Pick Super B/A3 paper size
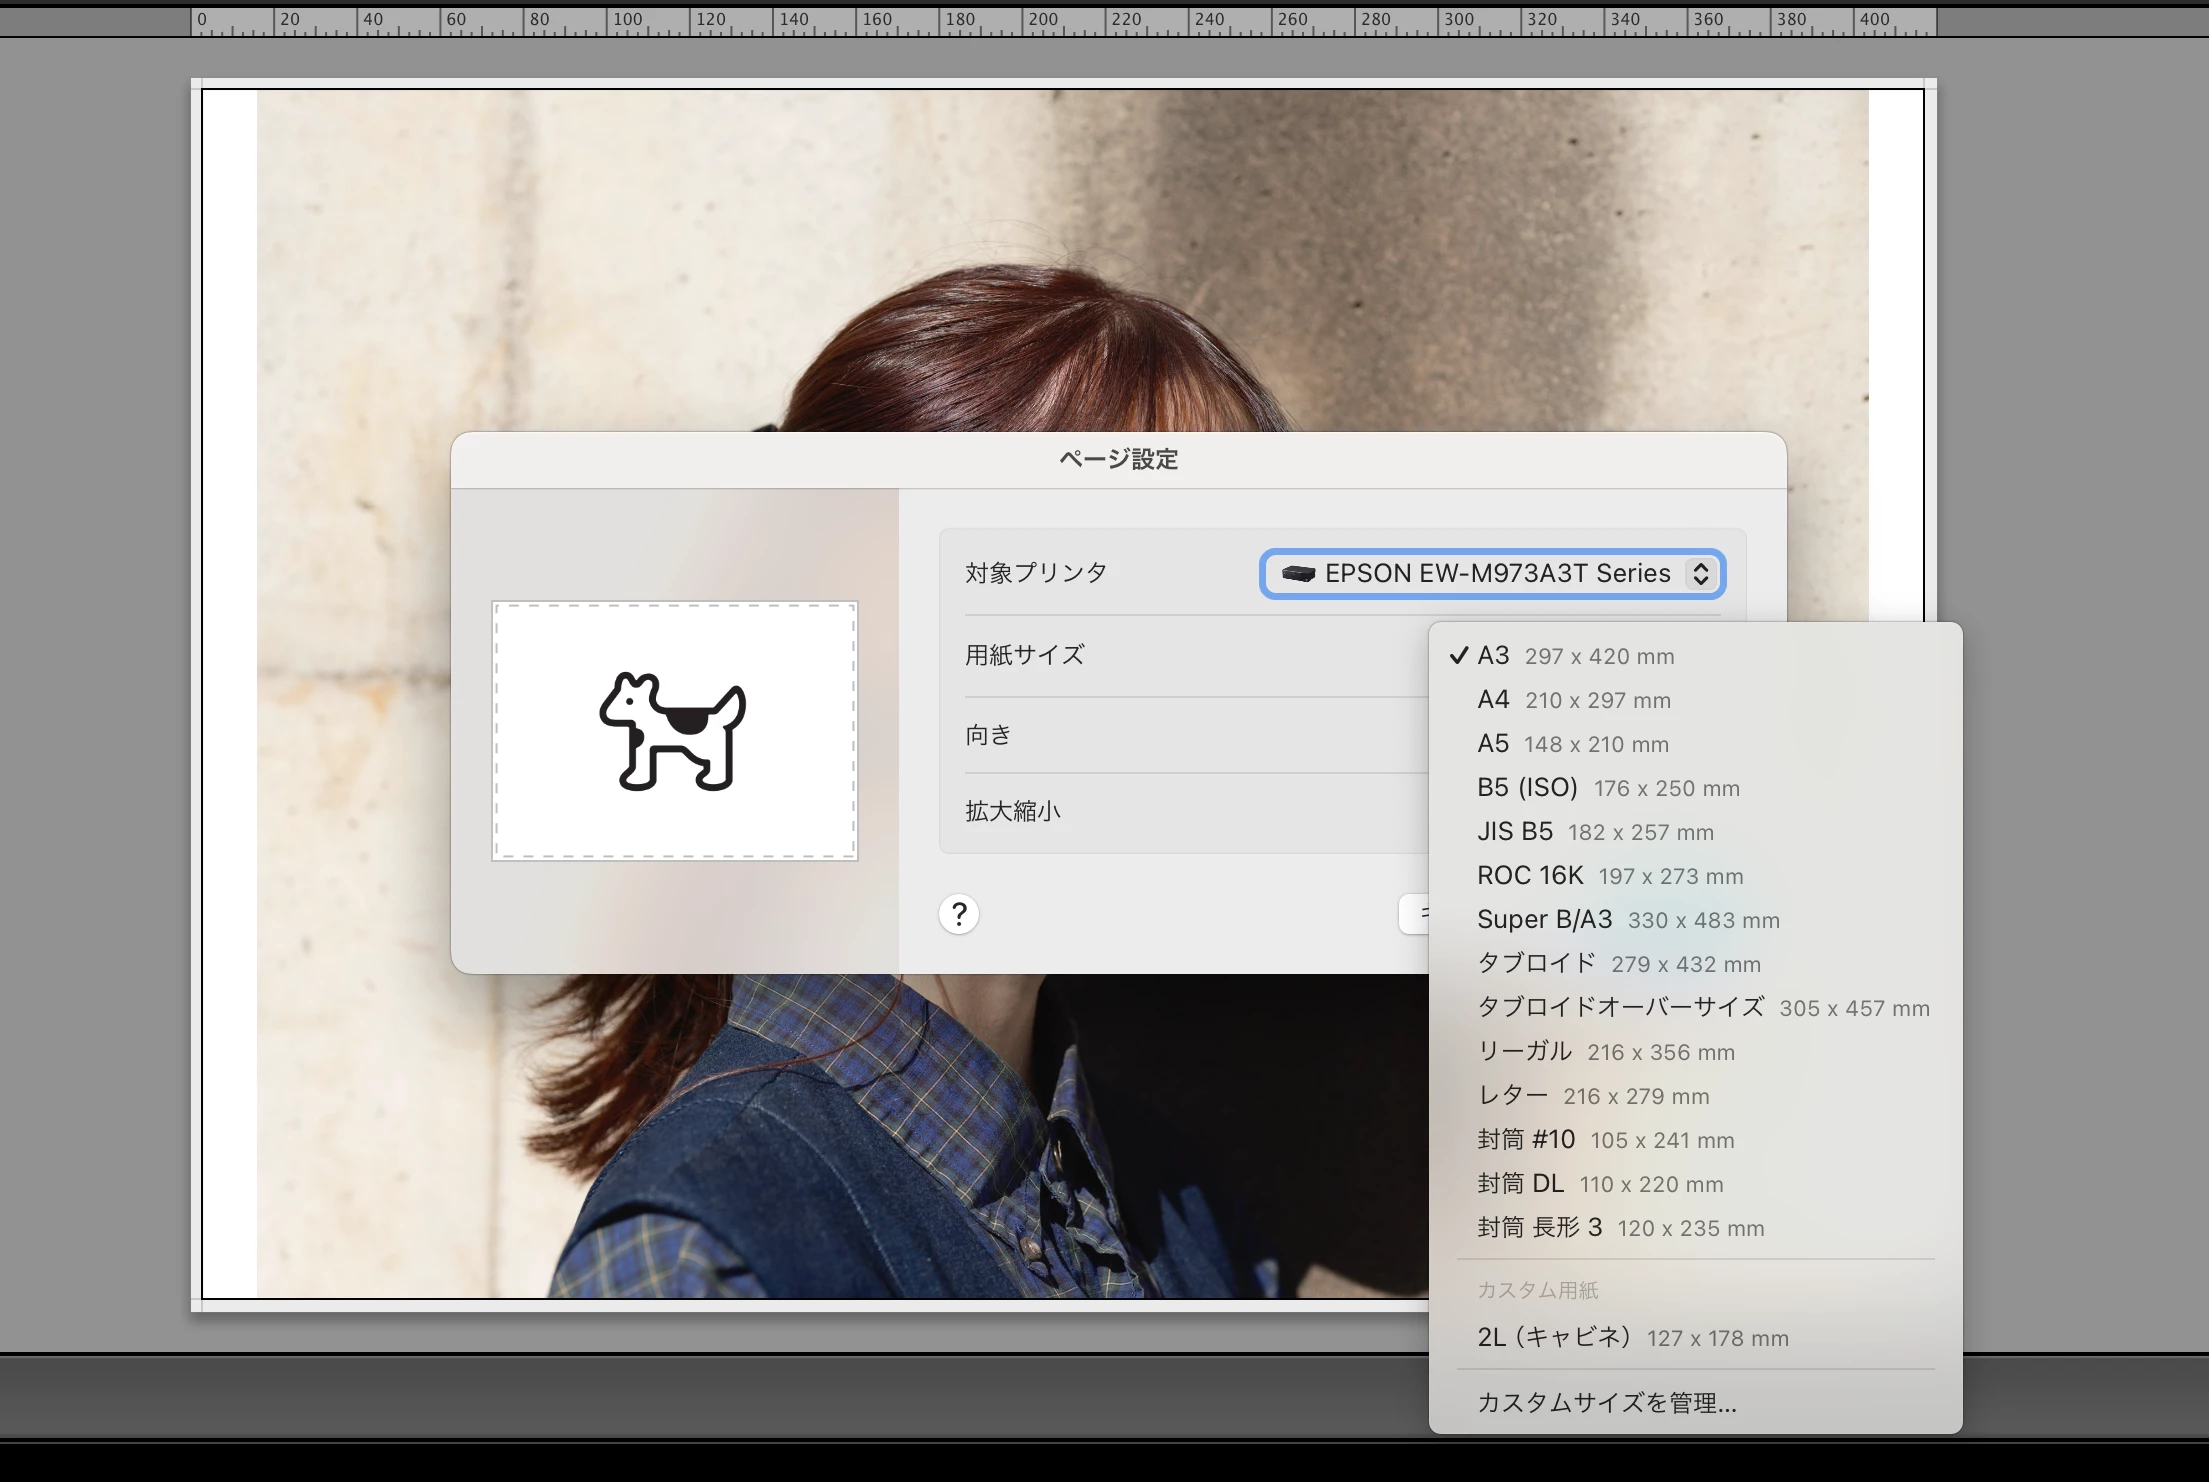Screen dimensions: 2209x1482 pyautogui.click(x=1627, y=920)
